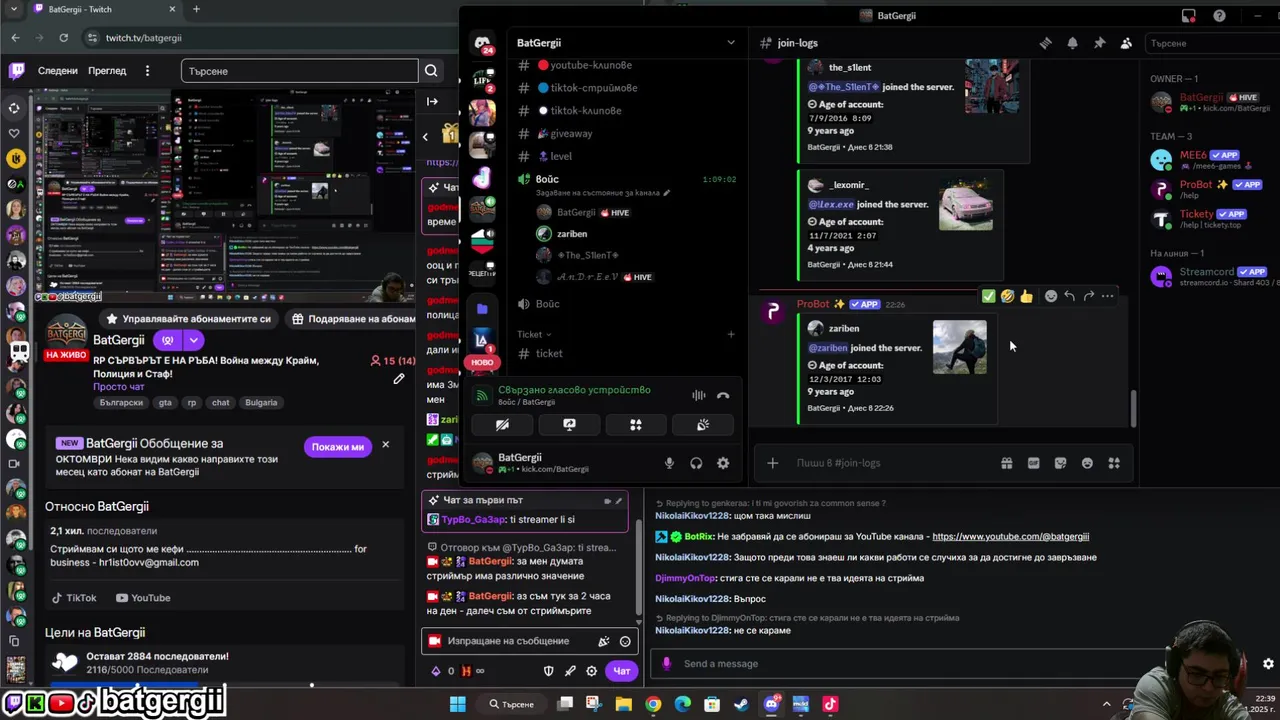Open Windows Start button on taskbar
This screenshot has height=720, width=1280.
(x=457, y=704)
